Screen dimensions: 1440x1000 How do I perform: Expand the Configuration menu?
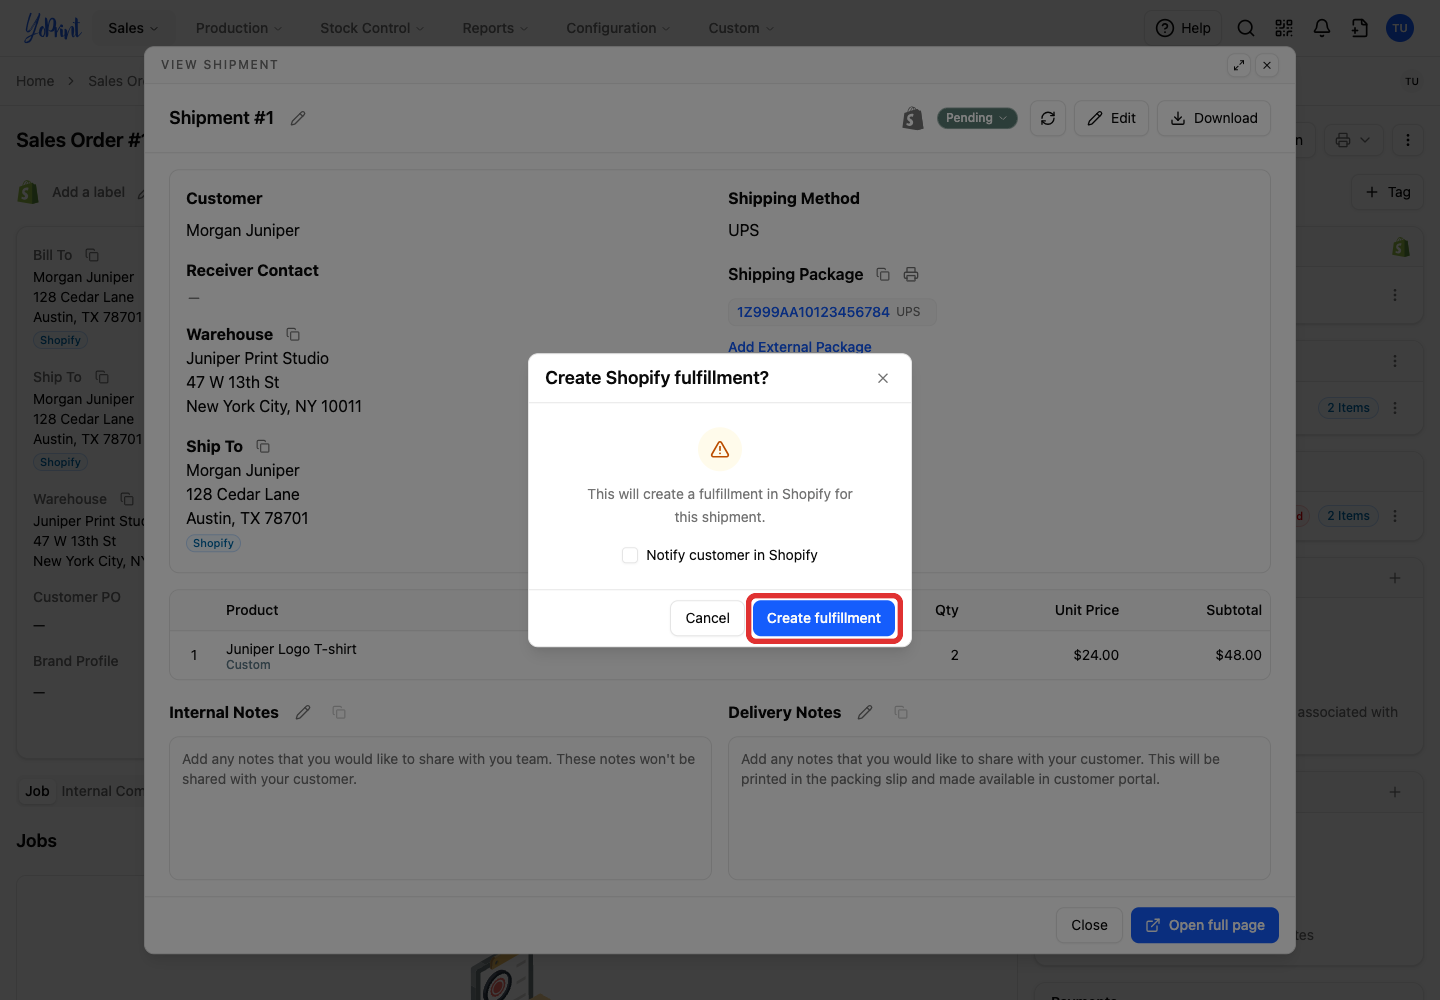[x=618, y=28]
